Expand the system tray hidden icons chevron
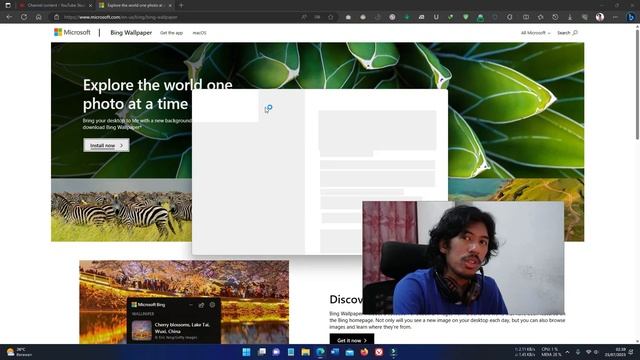 (x=567, y=352)
